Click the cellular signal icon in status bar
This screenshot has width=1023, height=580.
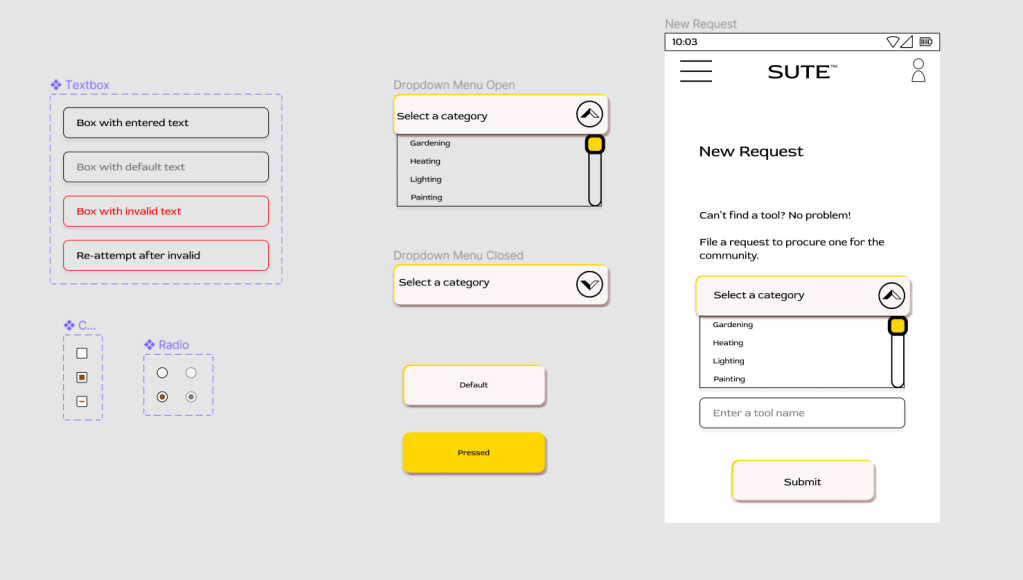906,42
